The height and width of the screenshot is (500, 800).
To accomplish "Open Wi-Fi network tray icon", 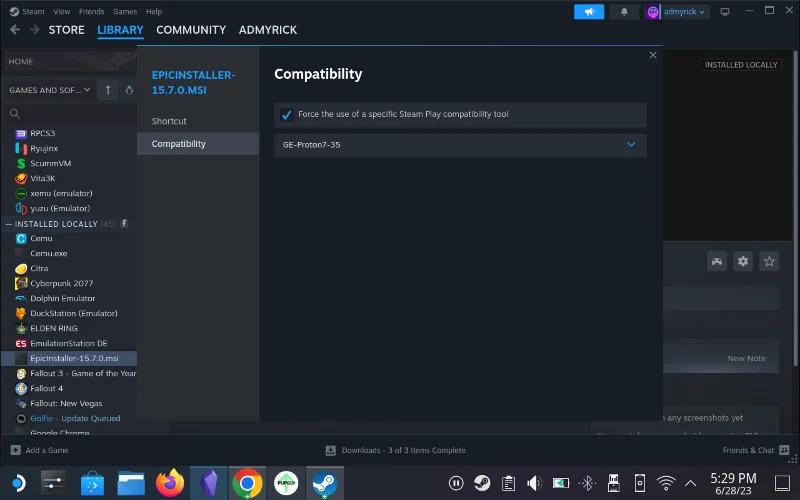I will [x=666, y=483].
